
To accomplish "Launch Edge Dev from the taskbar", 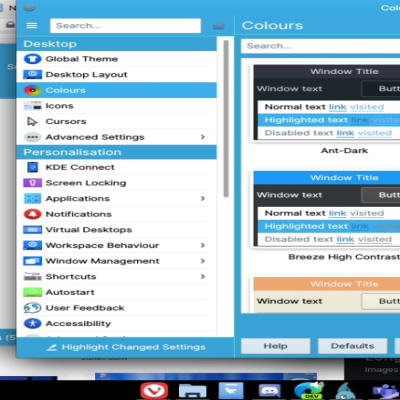I will coord(308,391).
